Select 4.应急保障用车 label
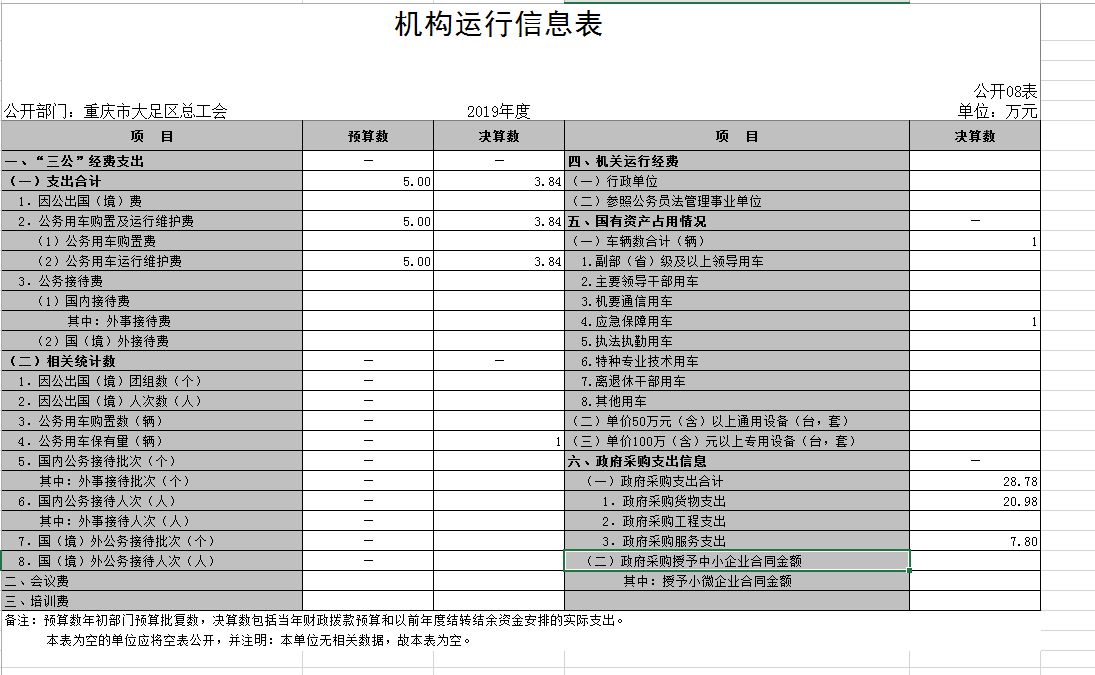 pyautogui.click(x=626, y=321)
